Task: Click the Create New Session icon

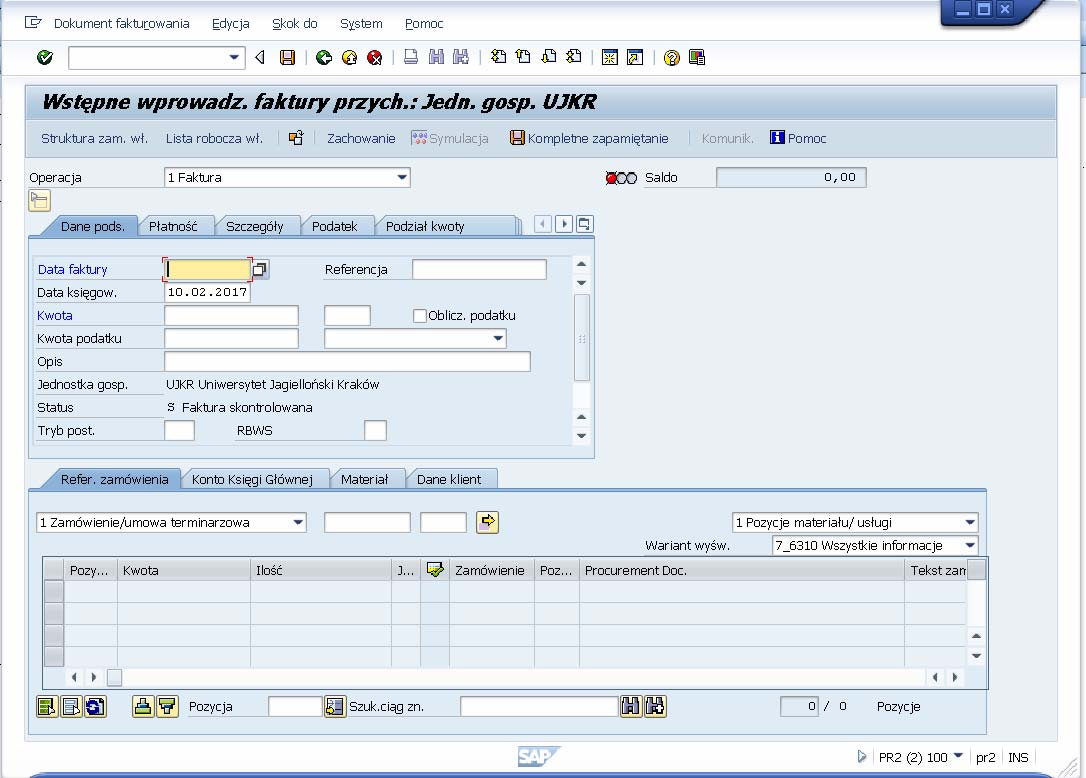Action: 609,58
